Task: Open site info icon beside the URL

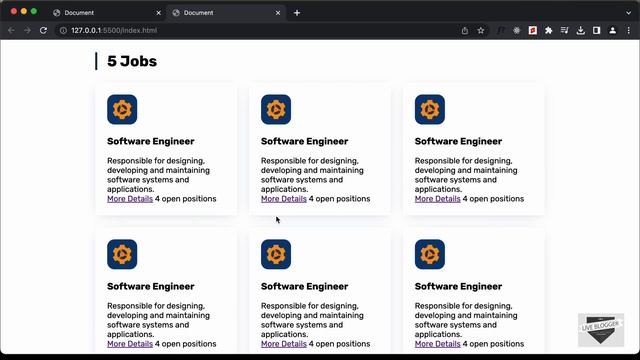Action: tap(63, 31)
